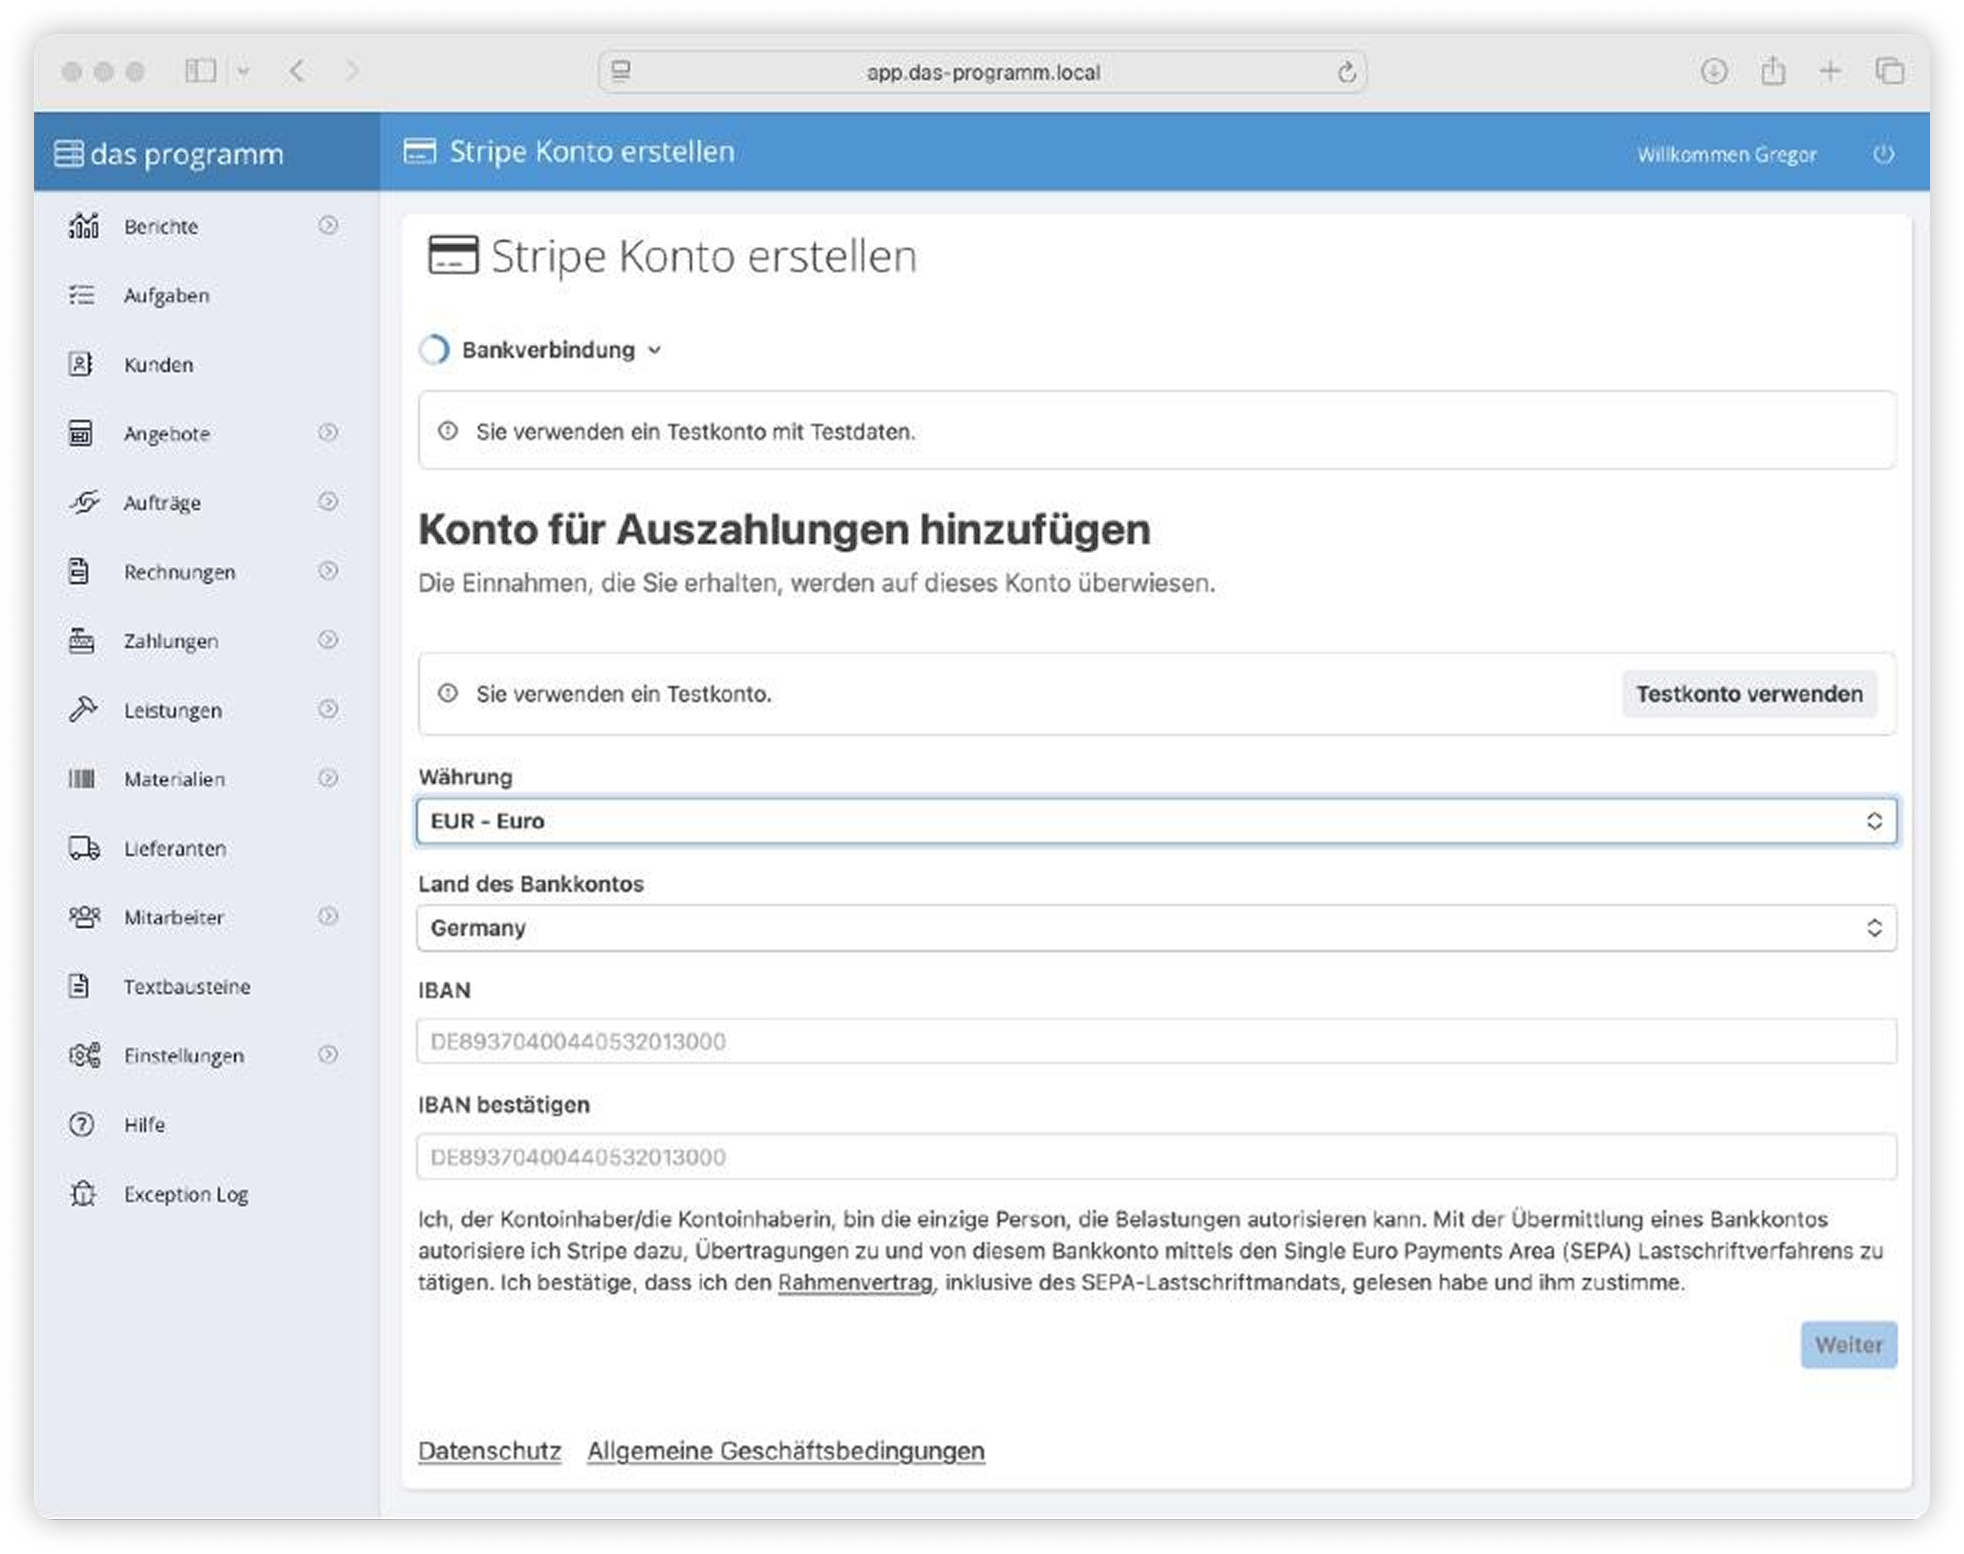Click the Lieferanten truck icon
This screenshot has height=1554, width=1964.
pyautogui.click(x=84, y=848)
